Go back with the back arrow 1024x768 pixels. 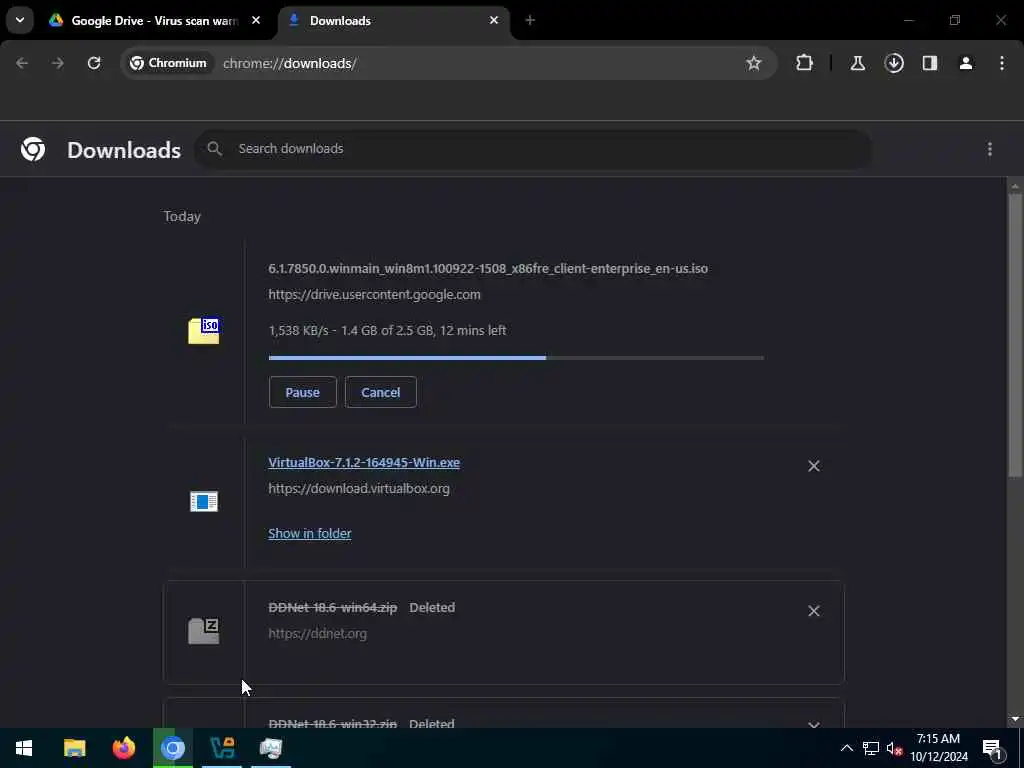click(22, 63)
